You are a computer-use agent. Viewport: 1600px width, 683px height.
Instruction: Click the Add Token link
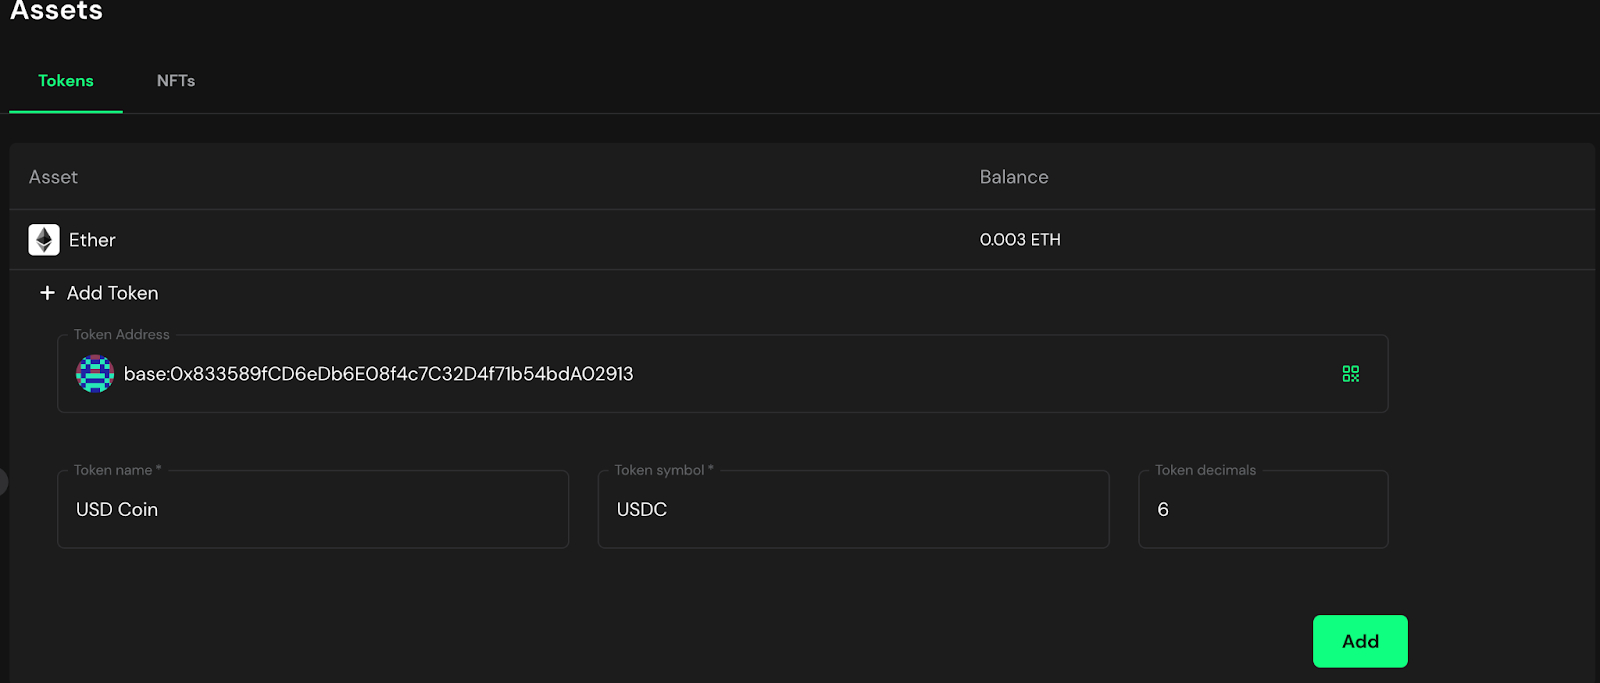coord(112,293)
